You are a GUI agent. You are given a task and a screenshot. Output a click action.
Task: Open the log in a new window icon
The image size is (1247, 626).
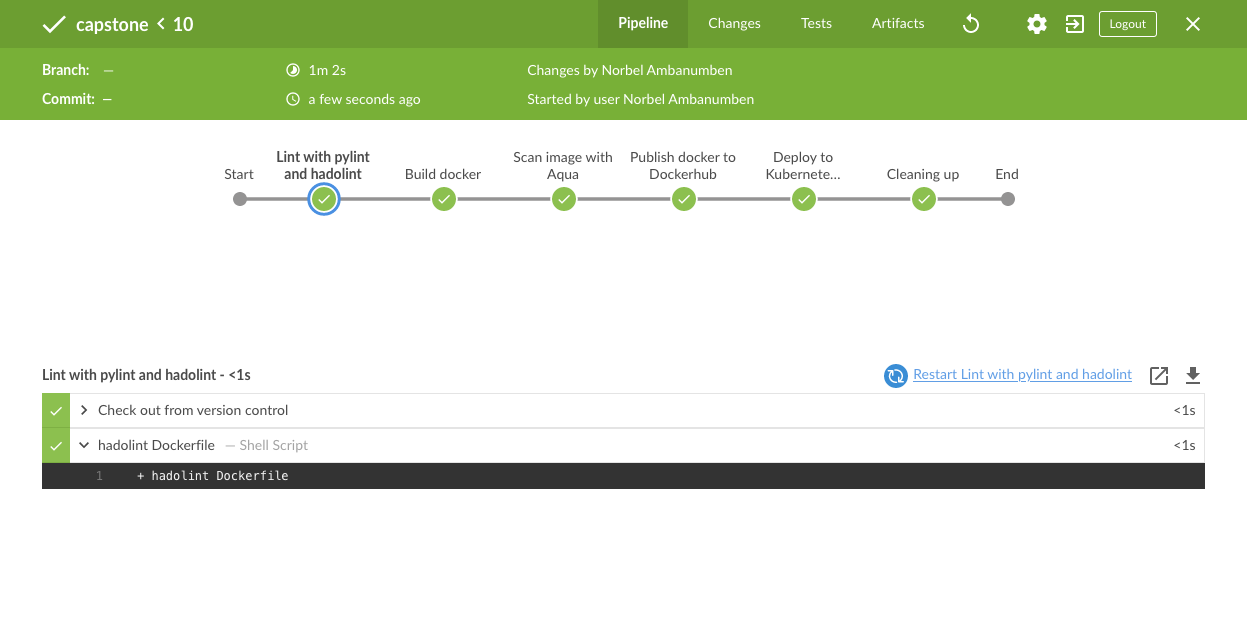[1159, 376]
